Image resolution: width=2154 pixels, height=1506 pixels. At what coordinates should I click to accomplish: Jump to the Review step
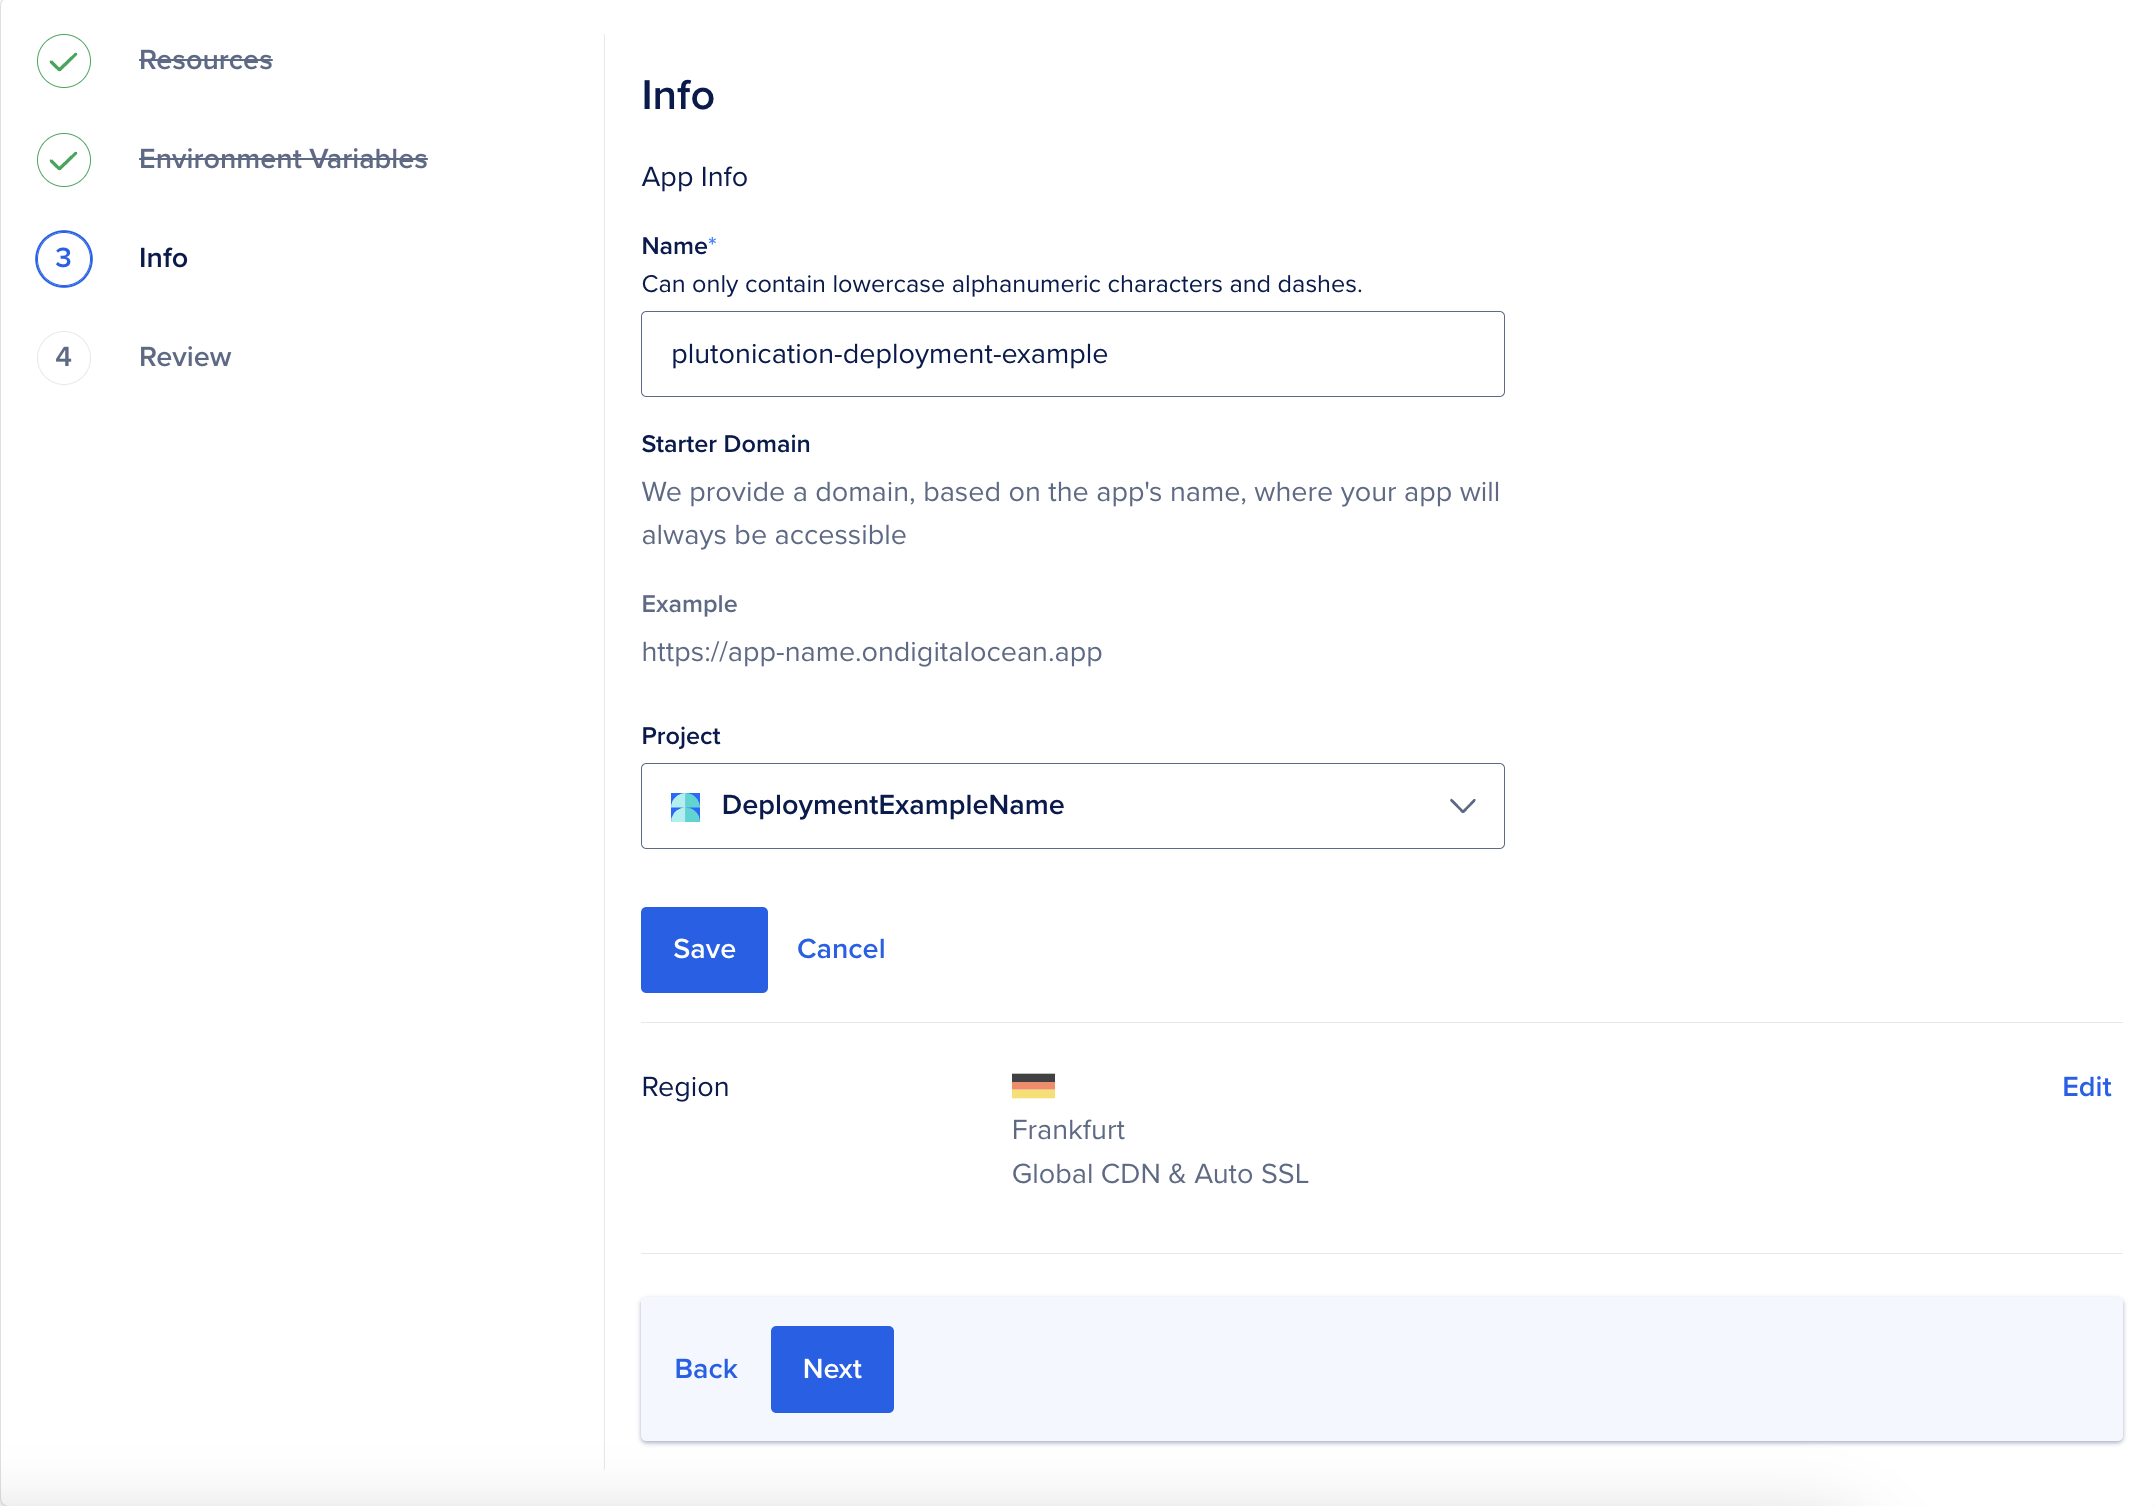pos(185,357)
